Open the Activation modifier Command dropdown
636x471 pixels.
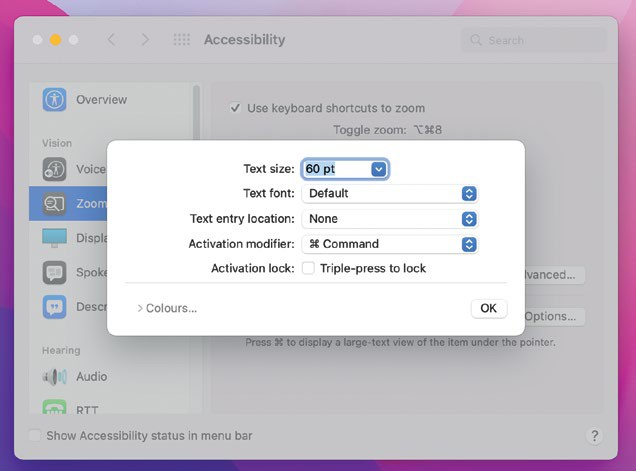pyautogui.click(x=389, y=244)
